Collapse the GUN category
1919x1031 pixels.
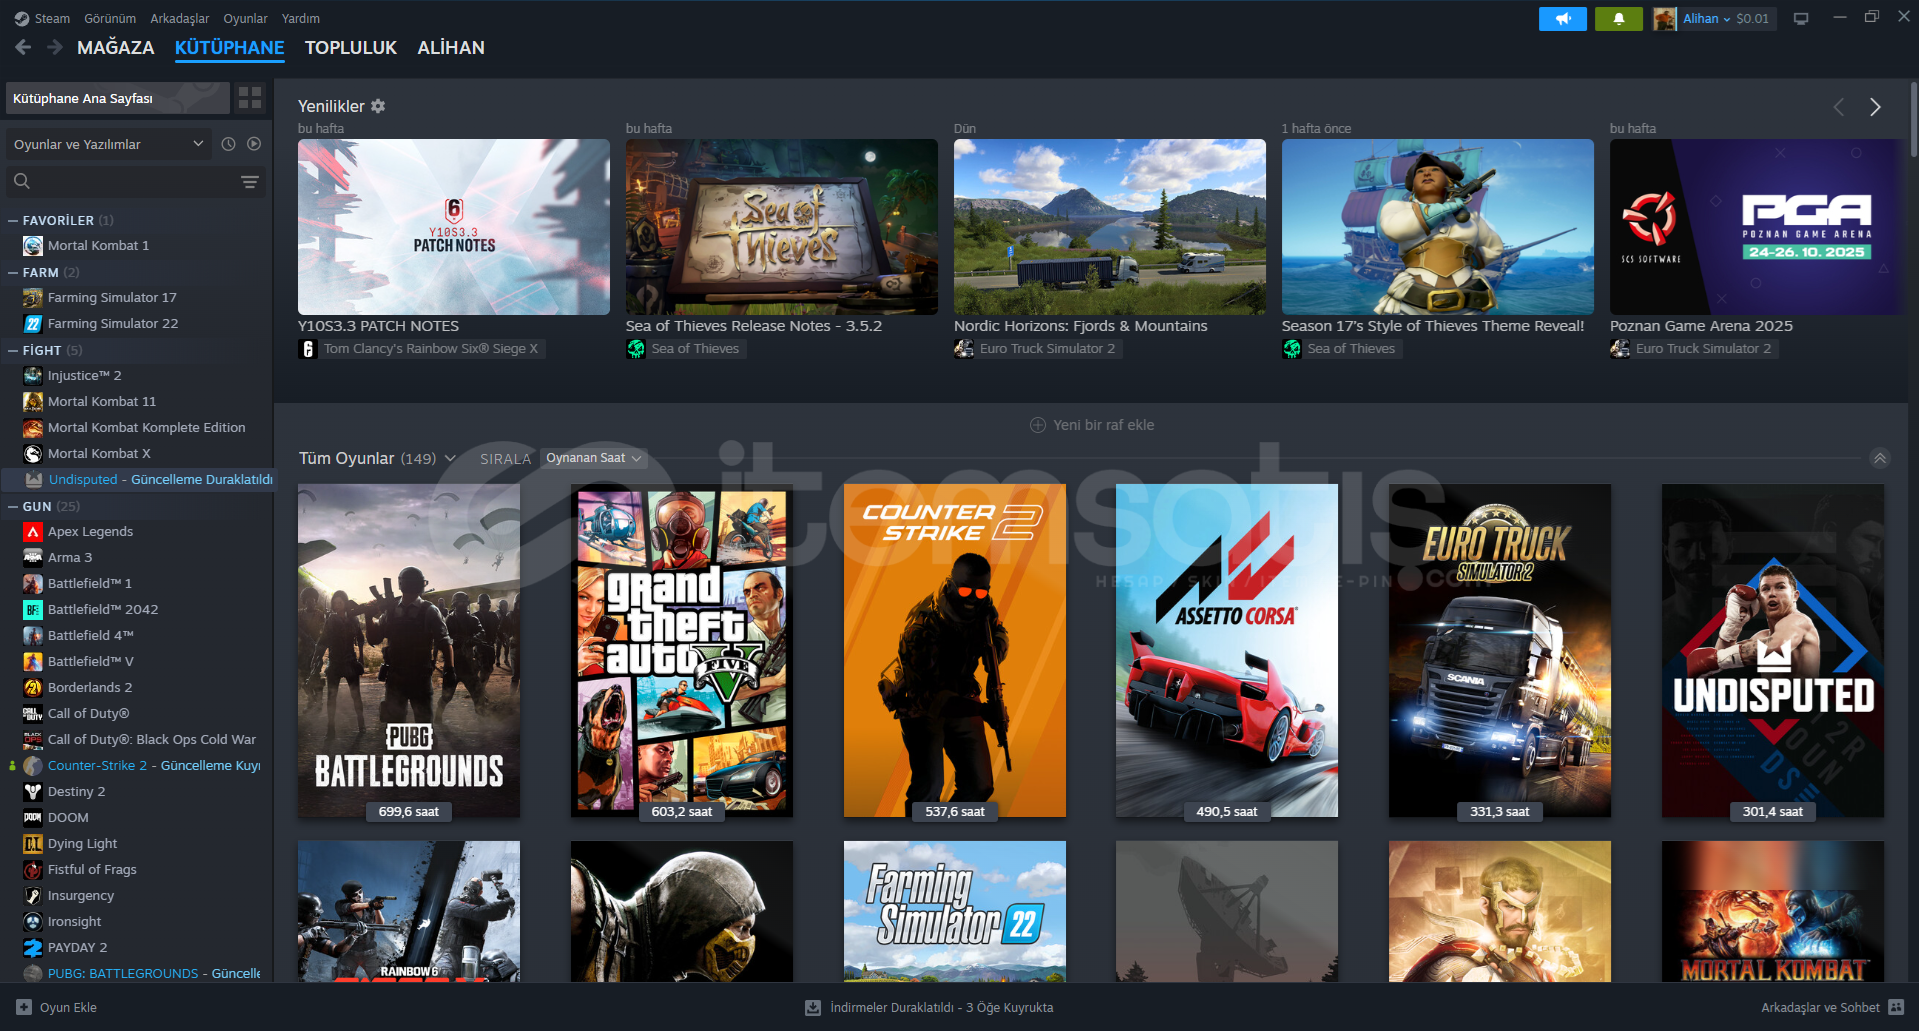coord(13,506)
